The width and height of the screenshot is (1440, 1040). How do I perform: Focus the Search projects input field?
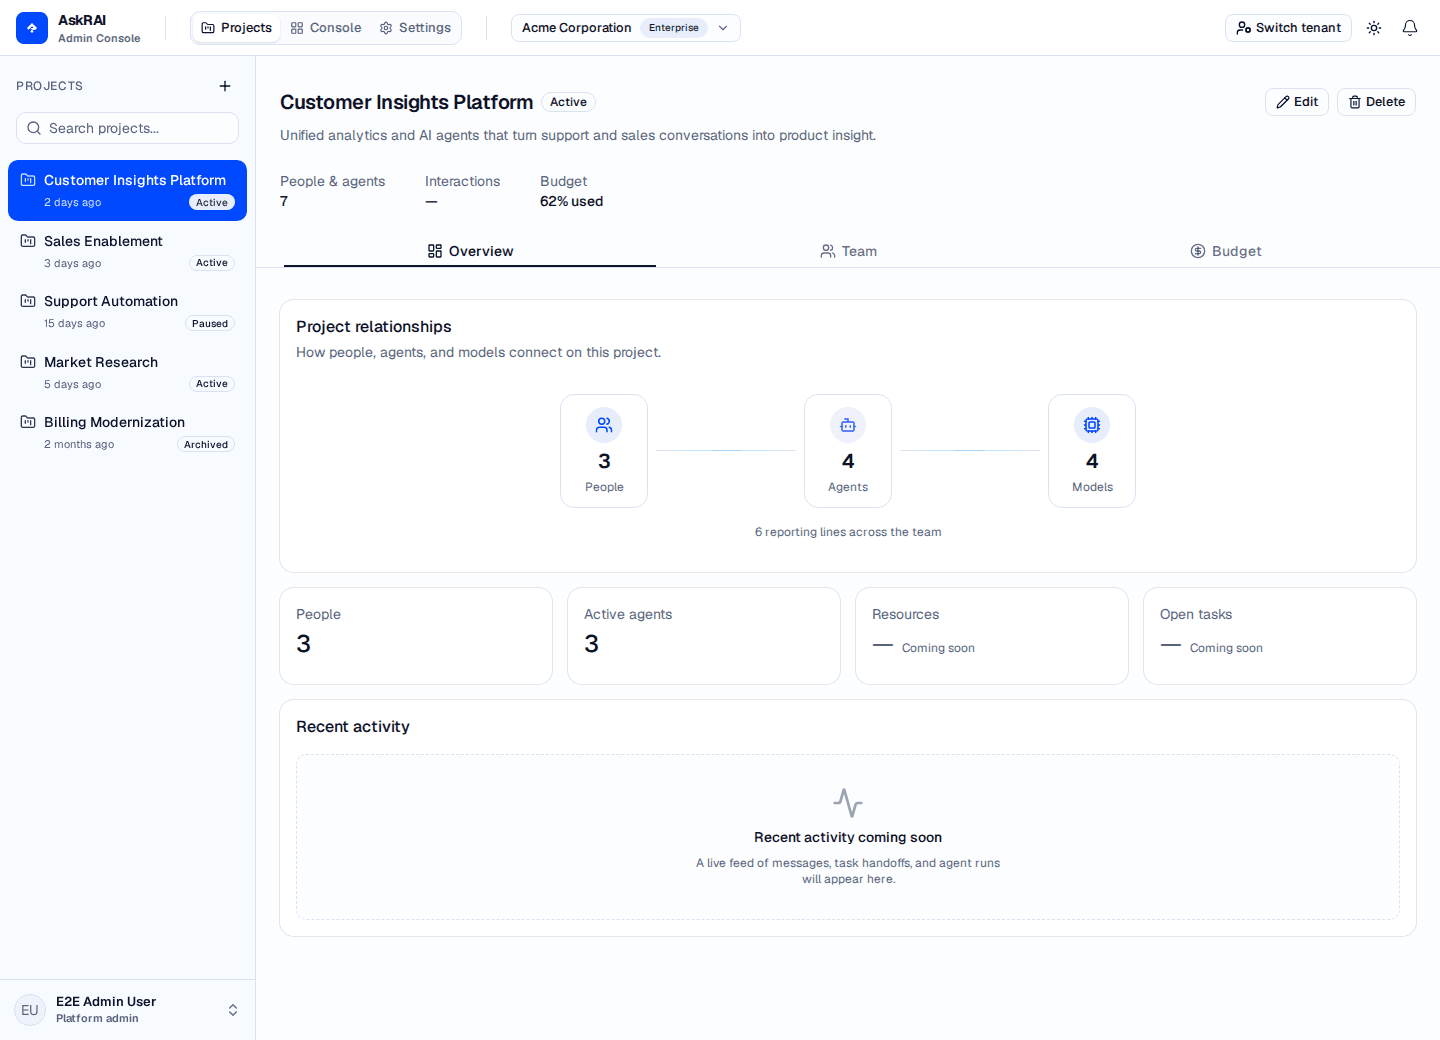click(127, 128)
